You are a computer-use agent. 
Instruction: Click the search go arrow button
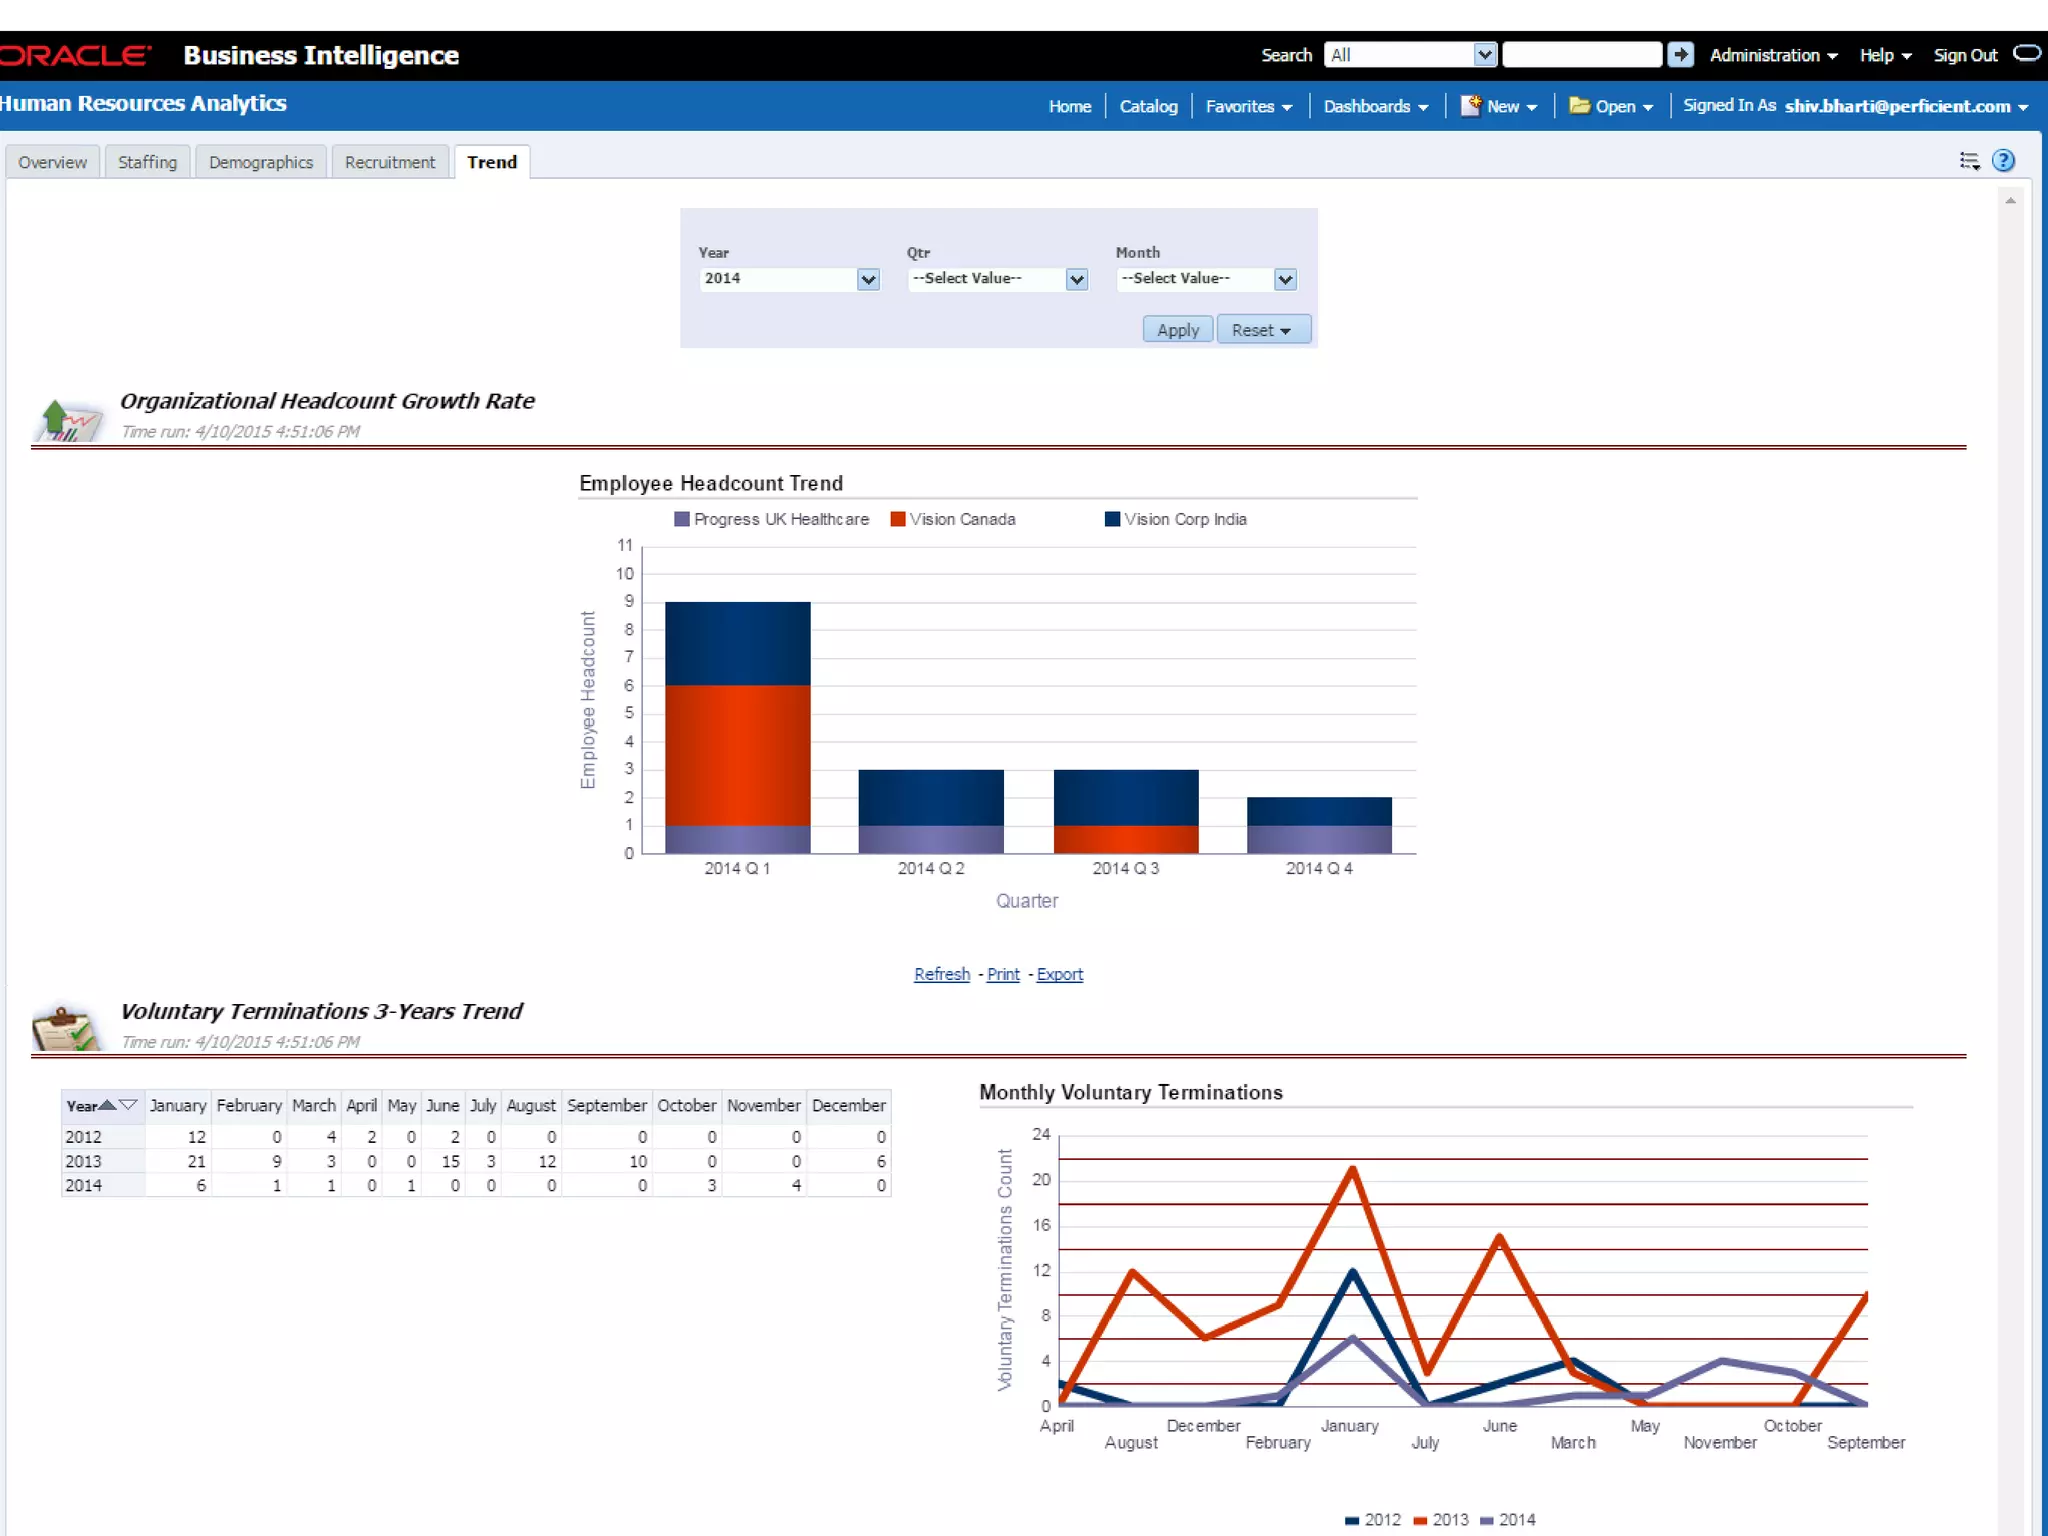(x=1680, y=55)
